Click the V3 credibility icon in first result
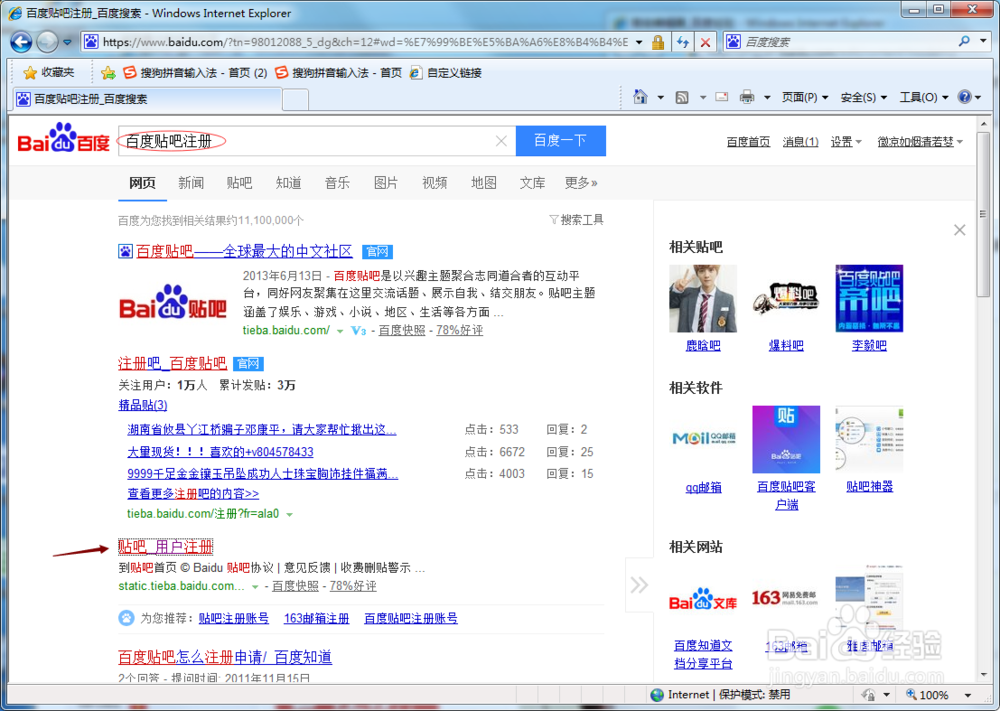 358,331
